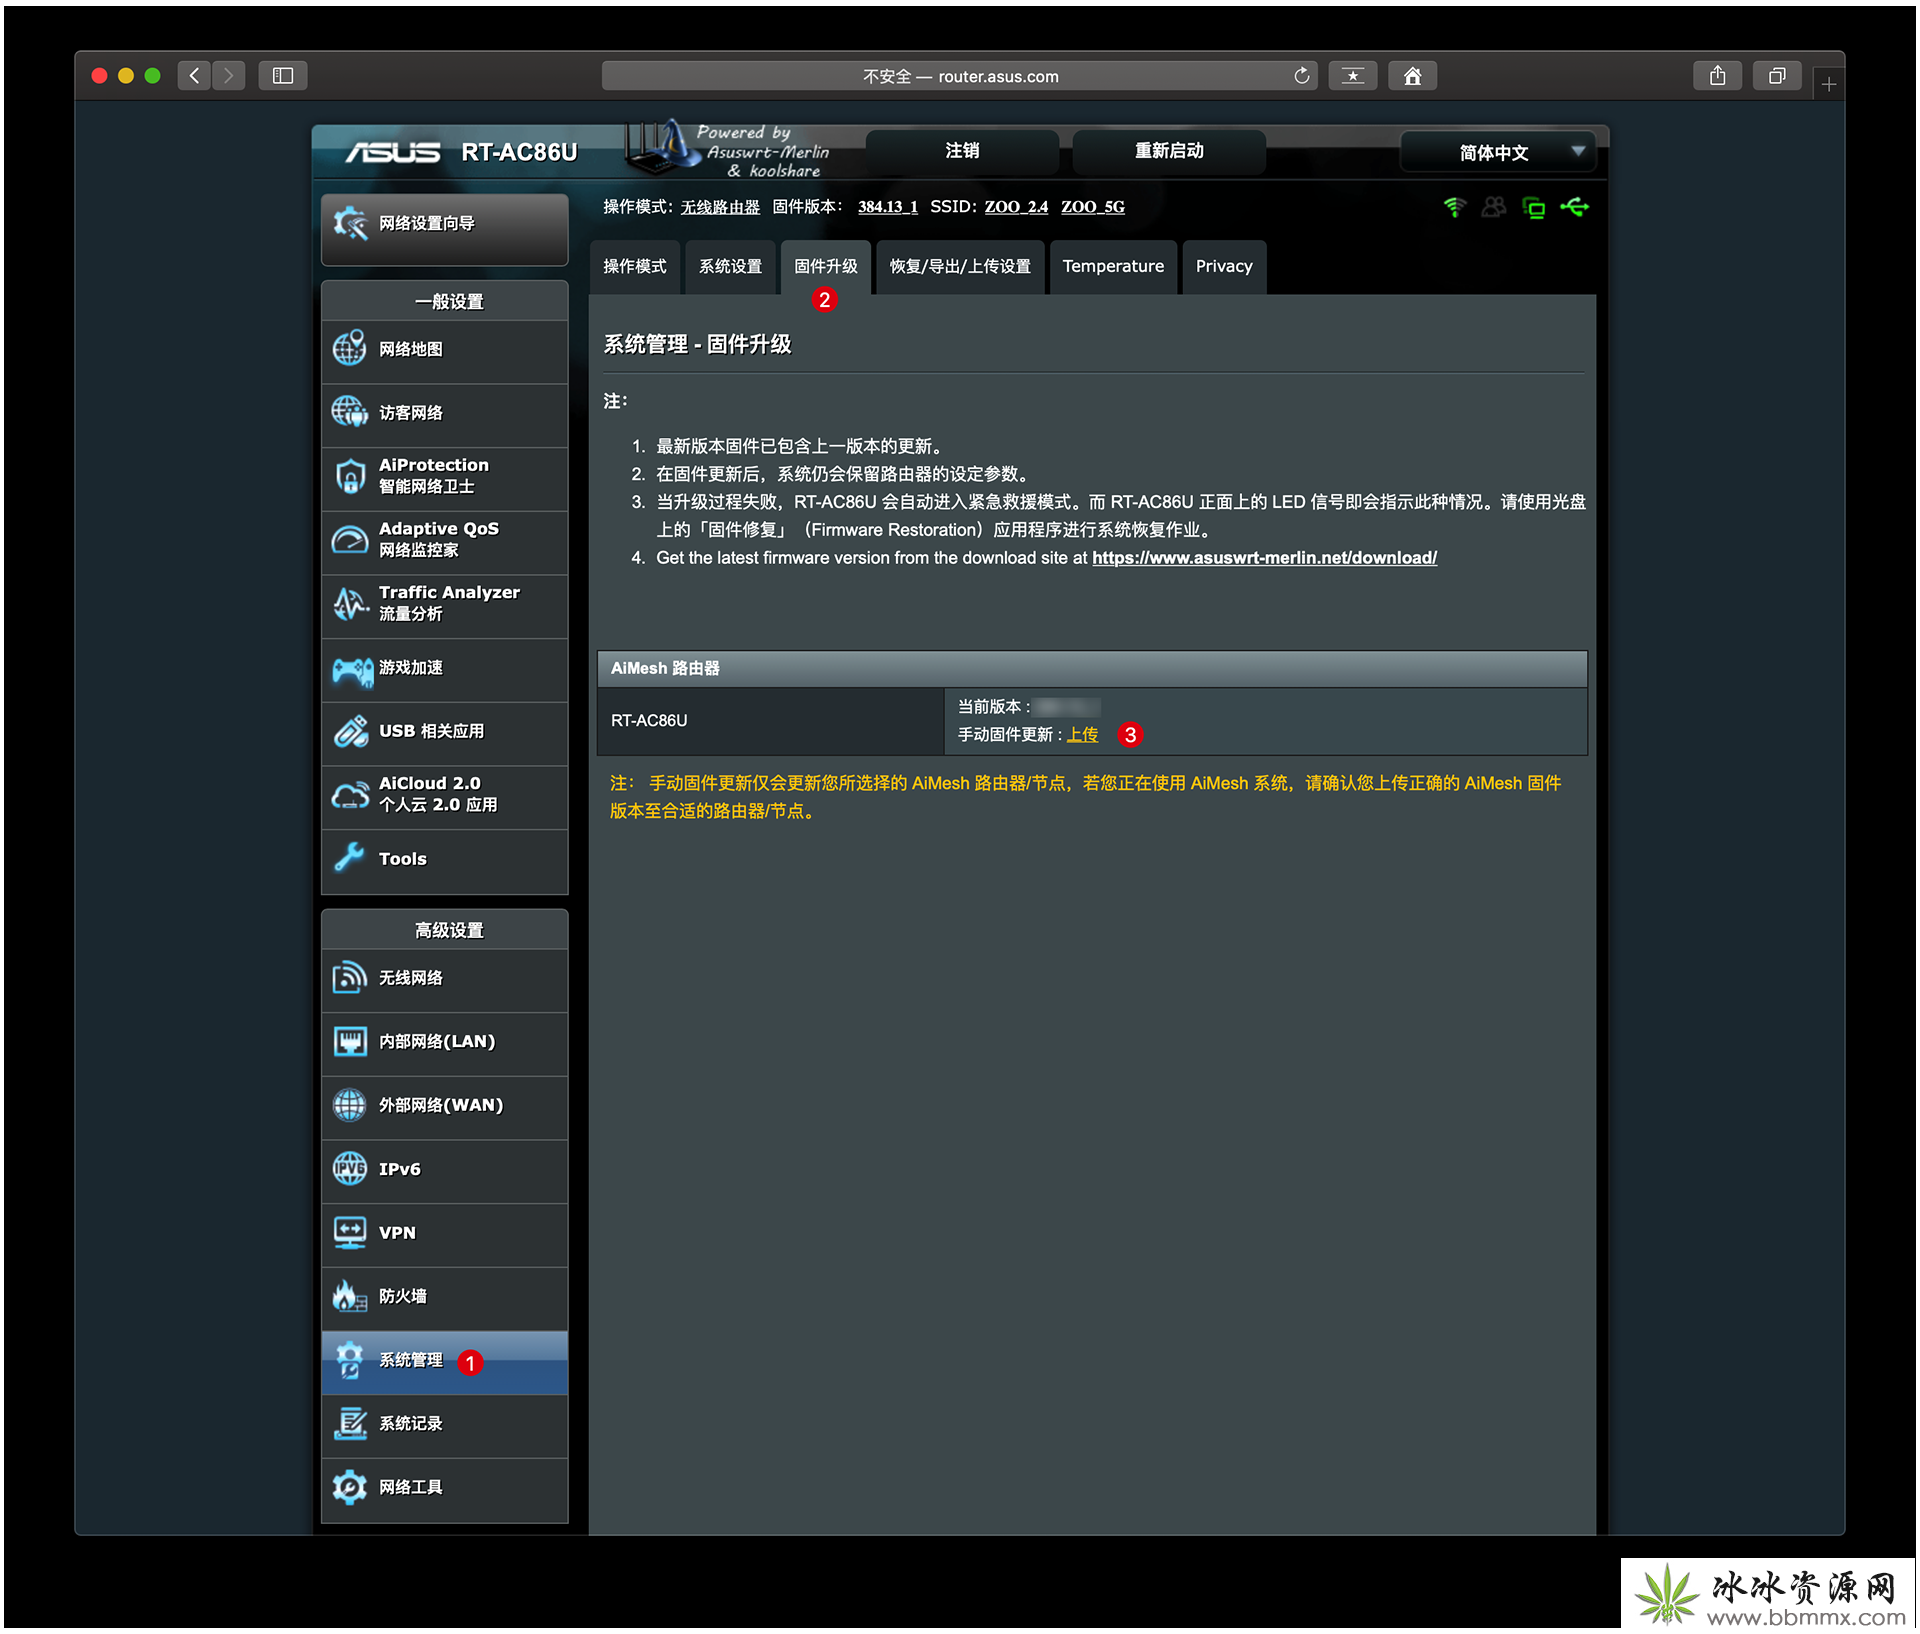Switch to the 操作模式 tab

[635, 267]
